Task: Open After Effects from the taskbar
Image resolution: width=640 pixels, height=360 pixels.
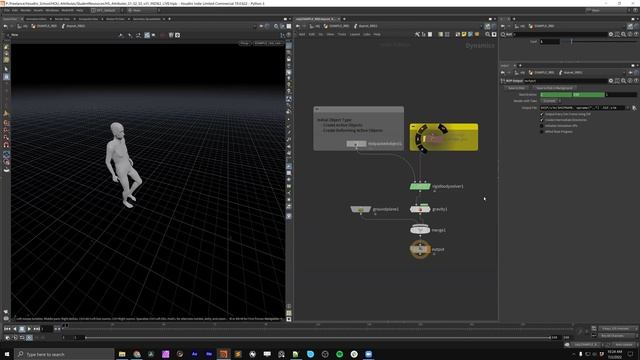Action: point(194,354)
